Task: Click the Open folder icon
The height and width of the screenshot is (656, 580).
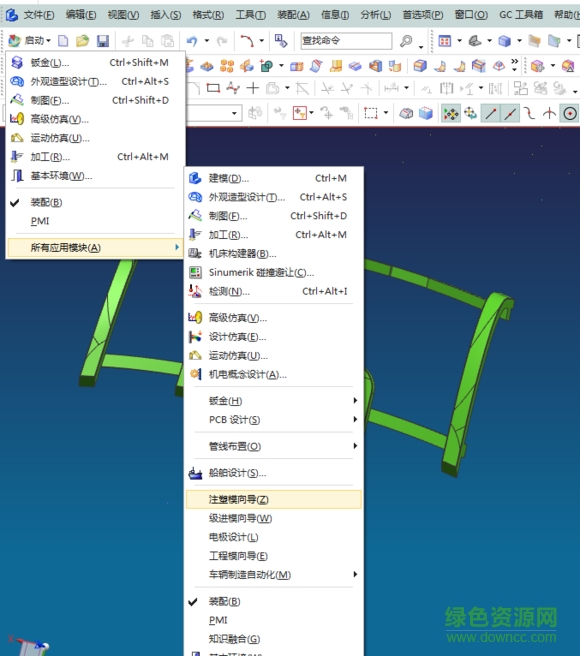Action: click(82, 41)
